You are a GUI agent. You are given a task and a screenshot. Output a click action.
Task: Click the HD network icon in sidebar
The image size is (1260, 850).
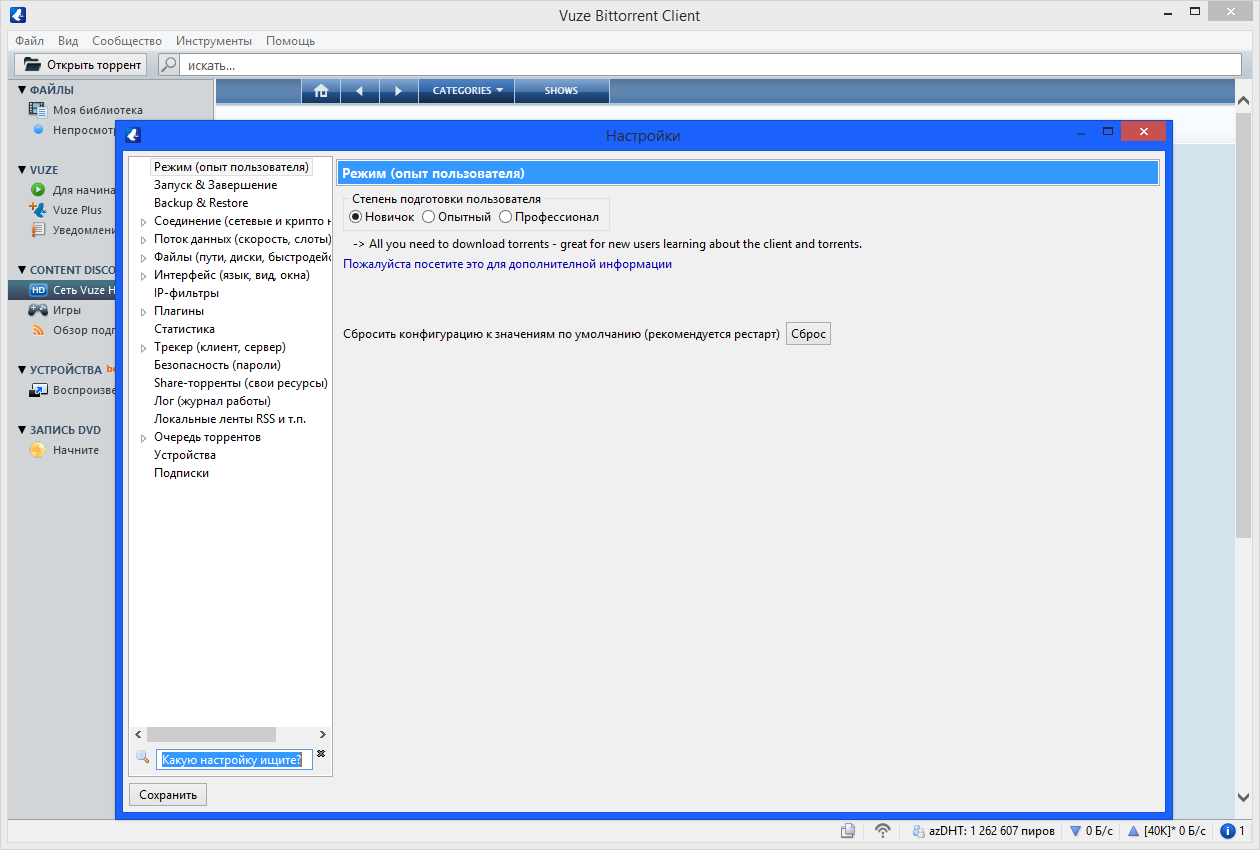click(38, 290)
